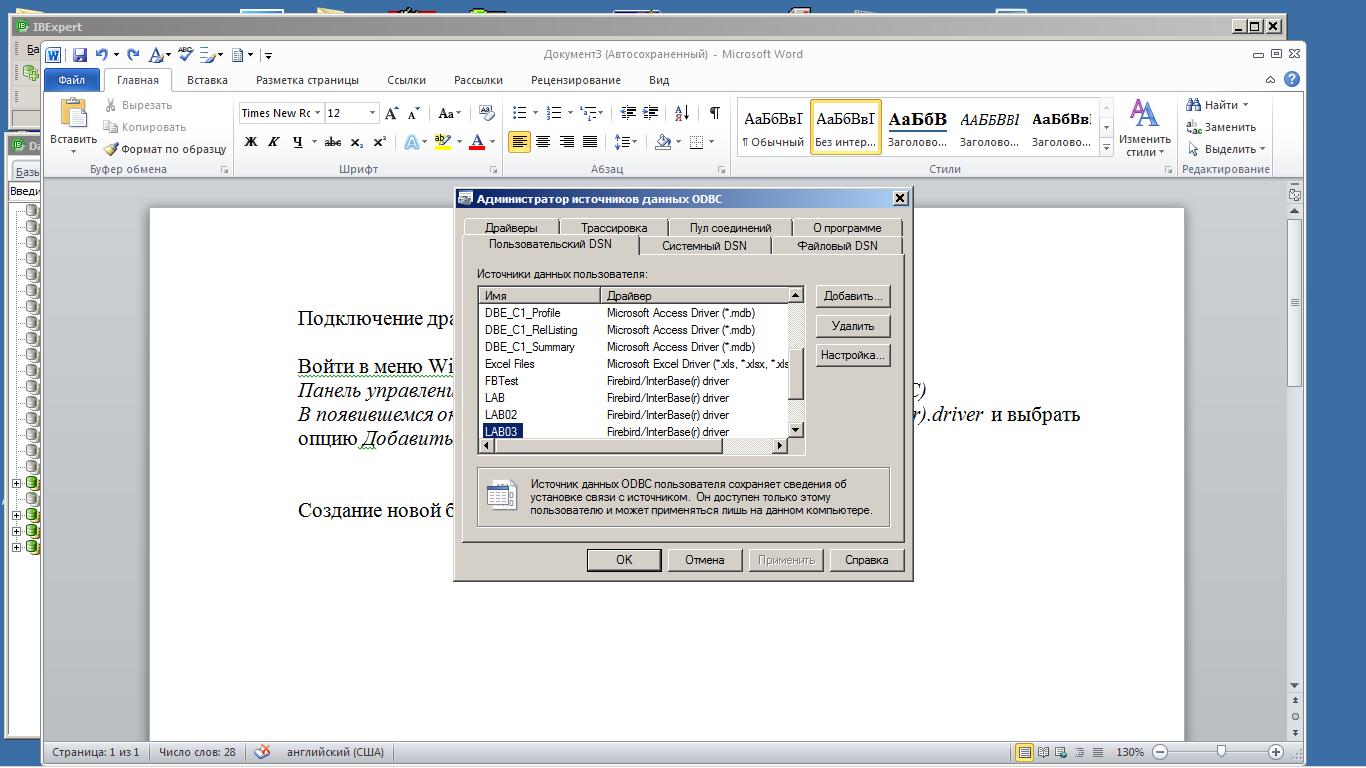Open change case Aa dropdown
Viewport: 1366px width, 768px height.
point(450,113)
